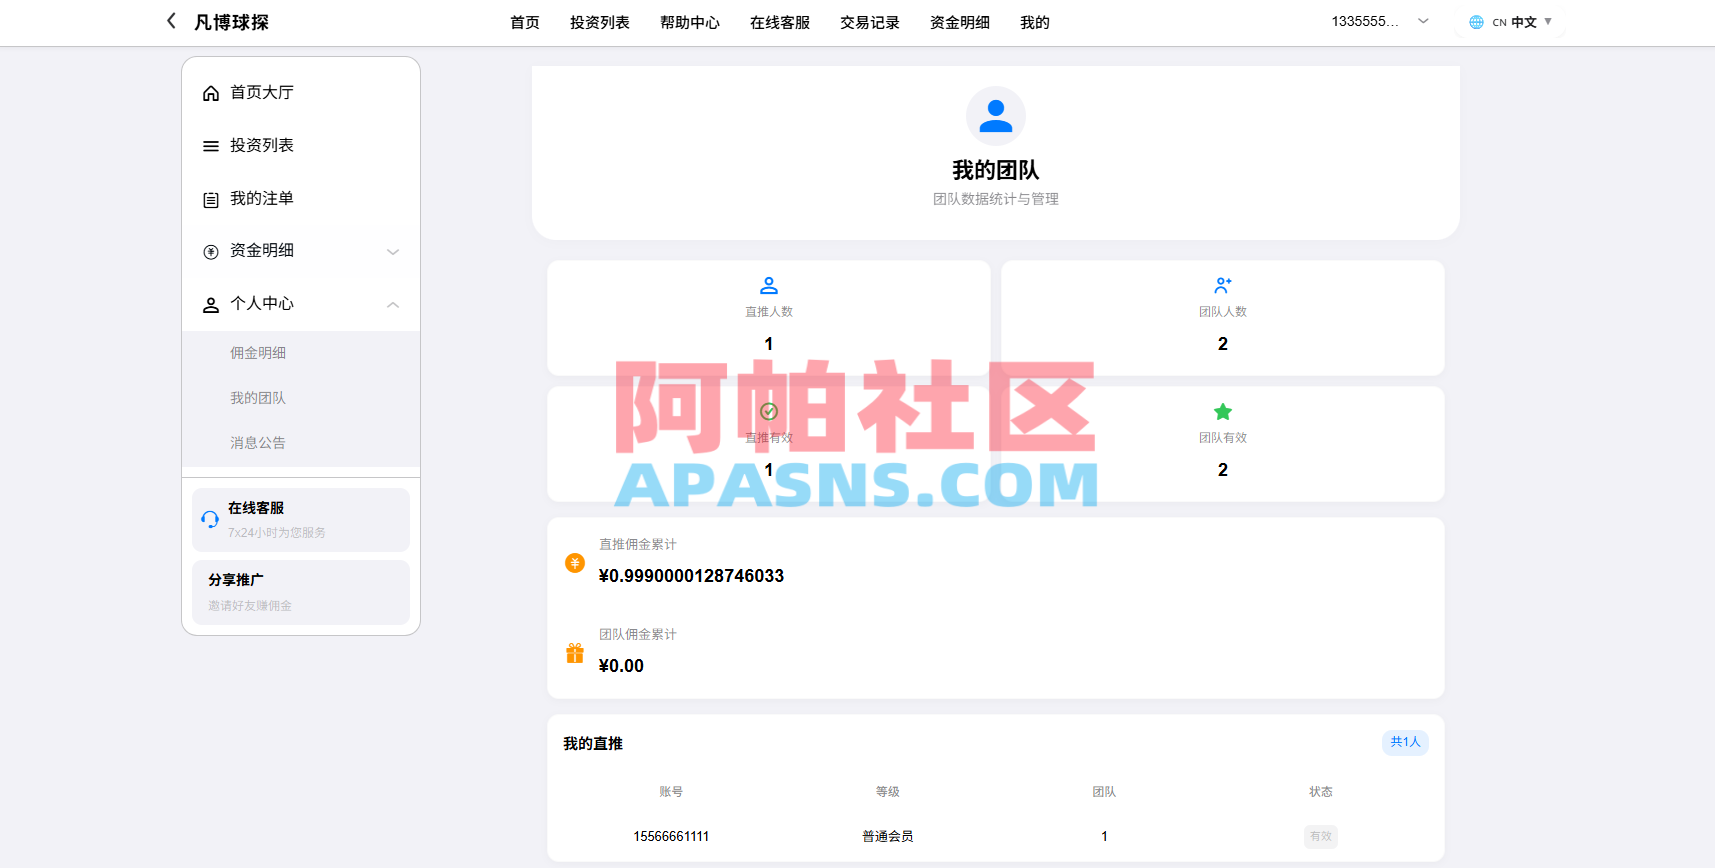Viewport: 1715px width, 868px height.
Task: Open 交易记录 in top navigation
Action: pos(870,22)
